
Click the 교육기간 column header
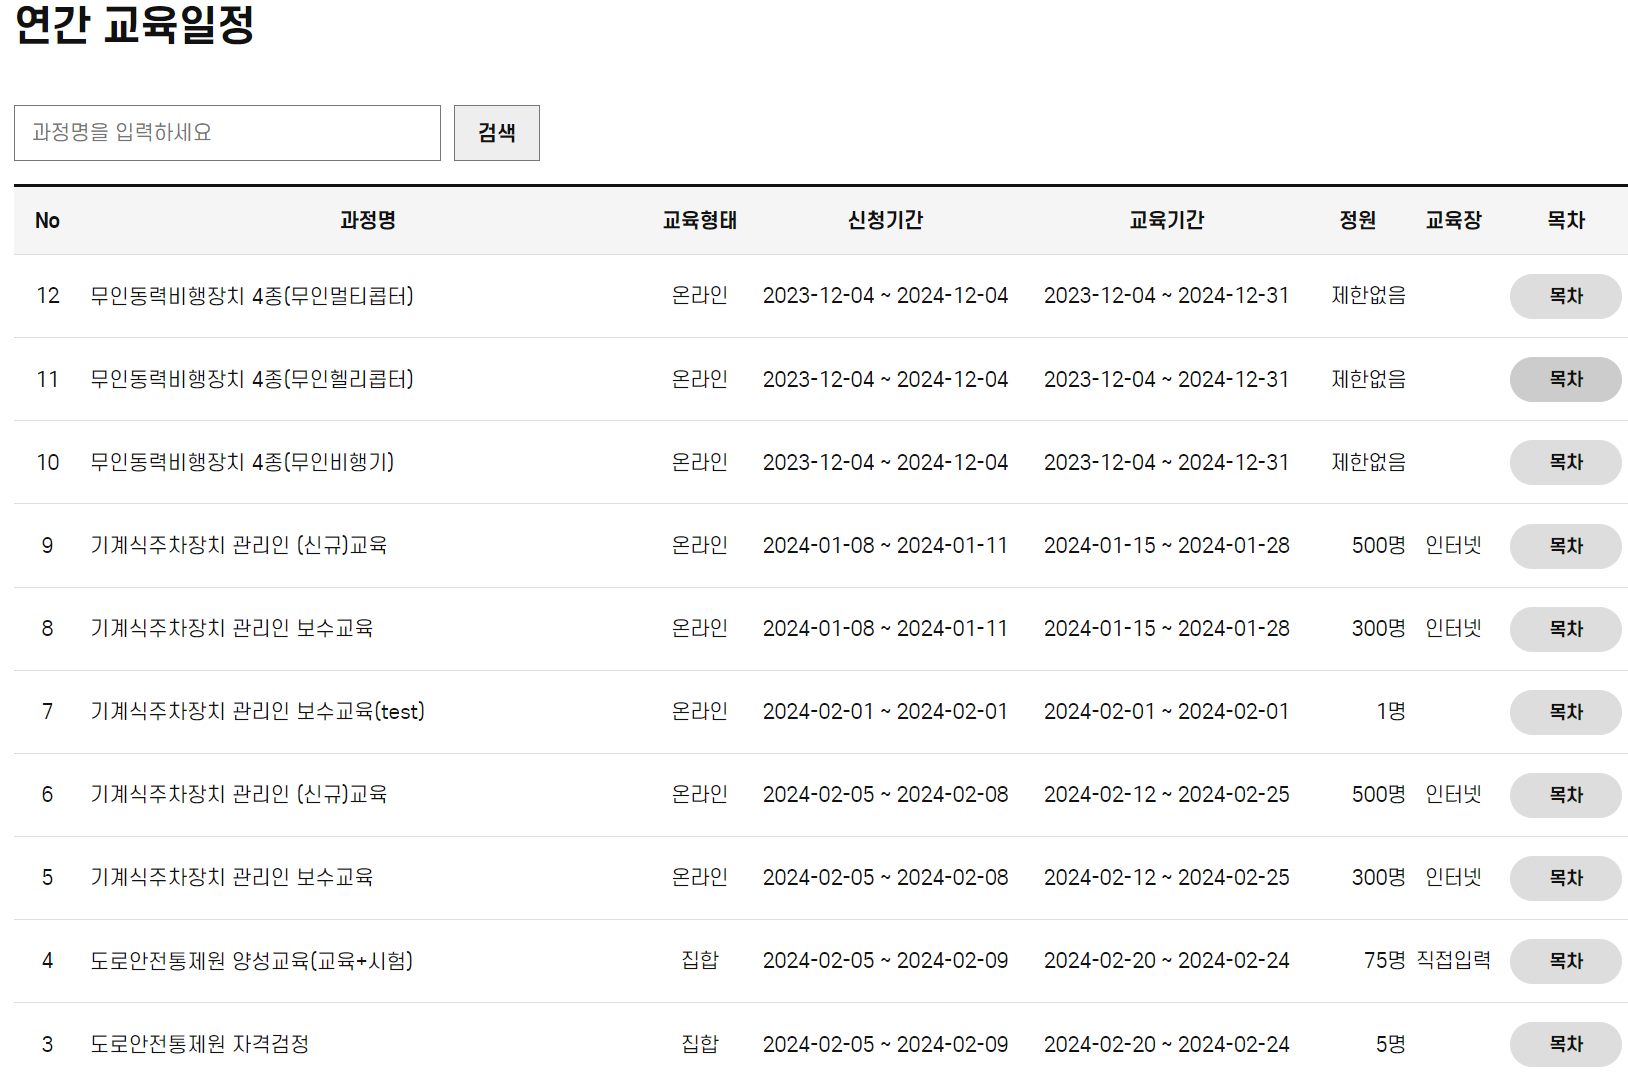point(1167,220)
